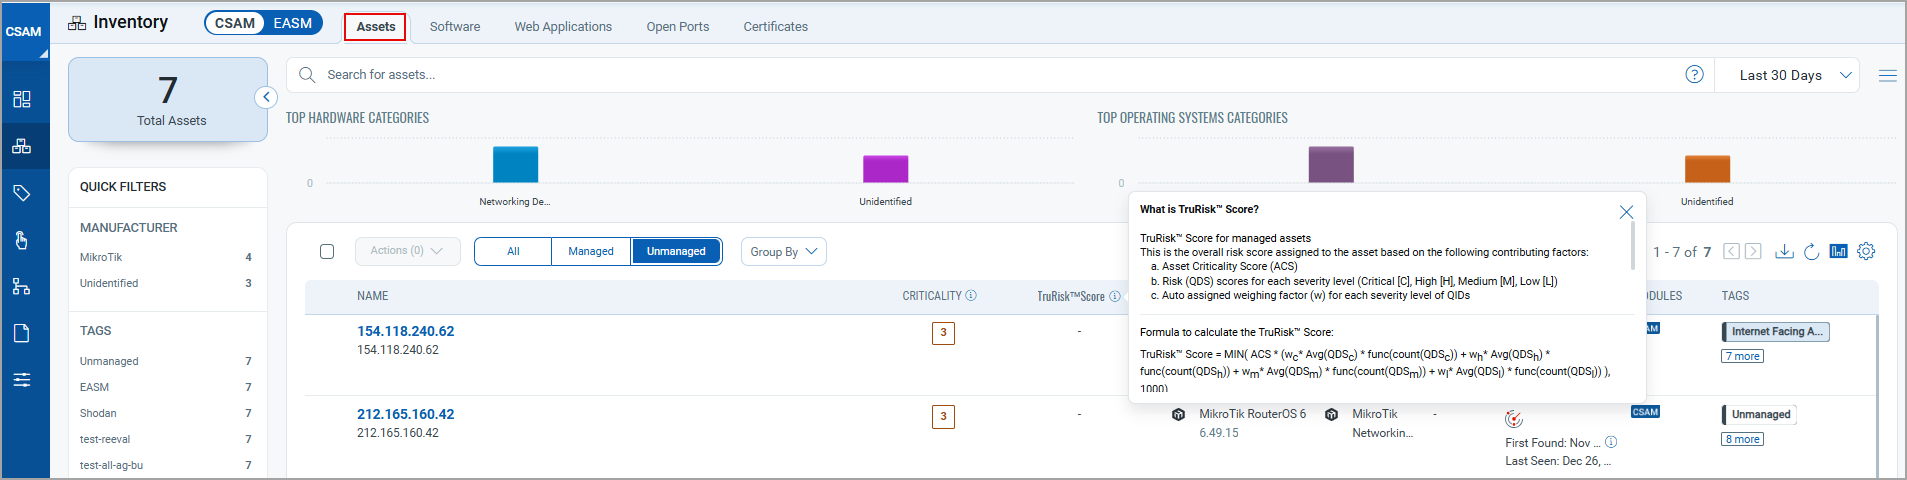The height and width of the screenshot is (480, 1907).
Task: Collapse the left filter panel with the arrow
Action: 266,97
